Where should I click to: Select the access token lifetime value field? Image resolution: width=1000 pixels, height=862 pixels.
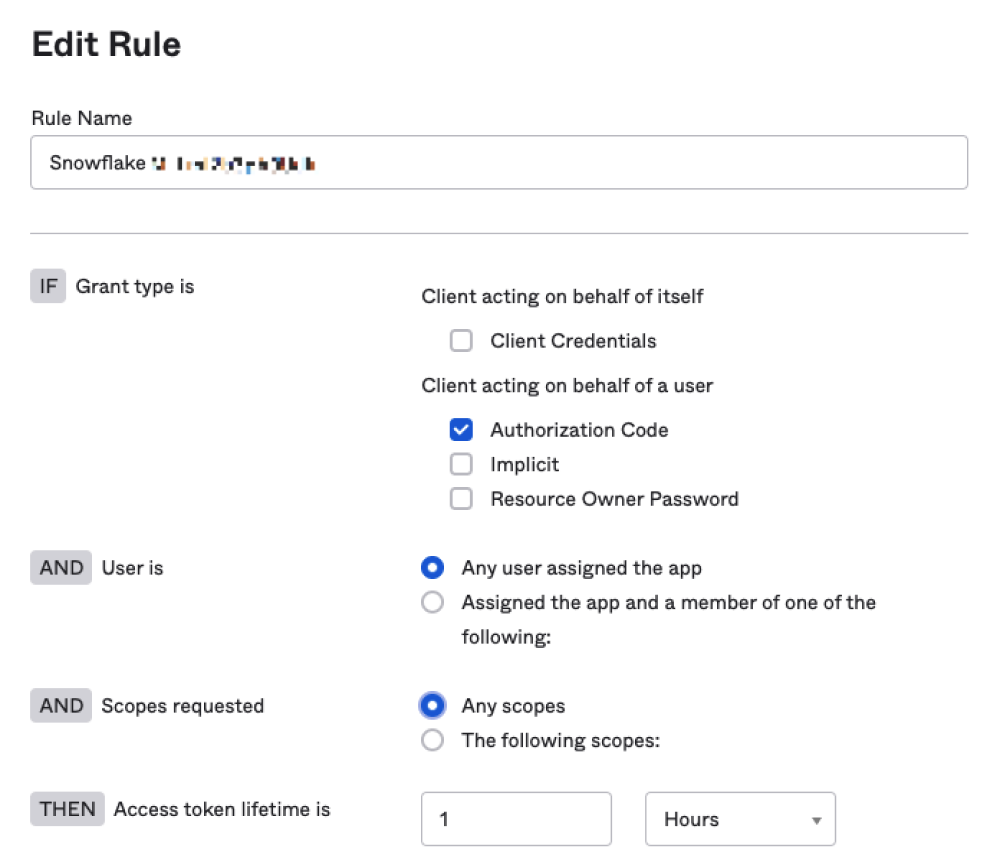coord(516,818)
